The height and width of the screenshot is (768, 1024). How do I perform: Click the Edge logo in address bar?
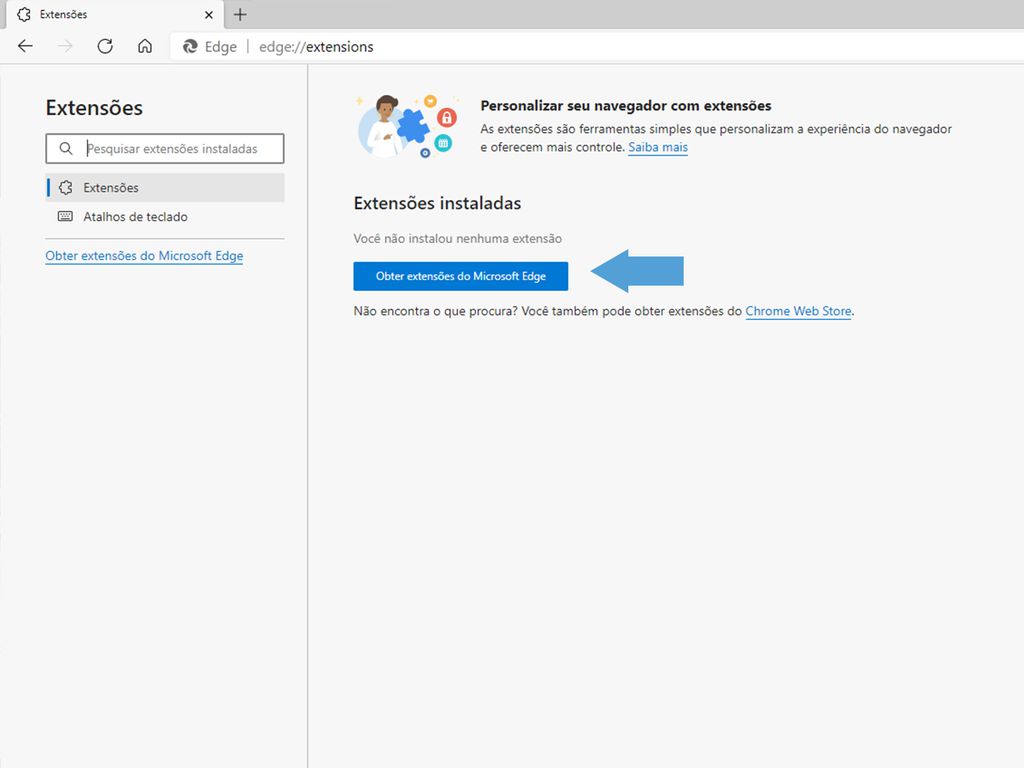click(190, 46)
